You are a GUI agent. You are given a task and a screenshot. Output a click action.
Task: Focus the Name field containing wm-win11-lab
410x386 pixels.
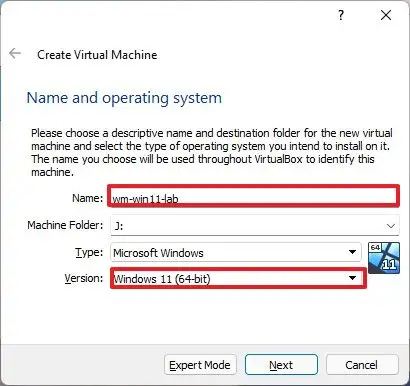[x=253, y=196]
